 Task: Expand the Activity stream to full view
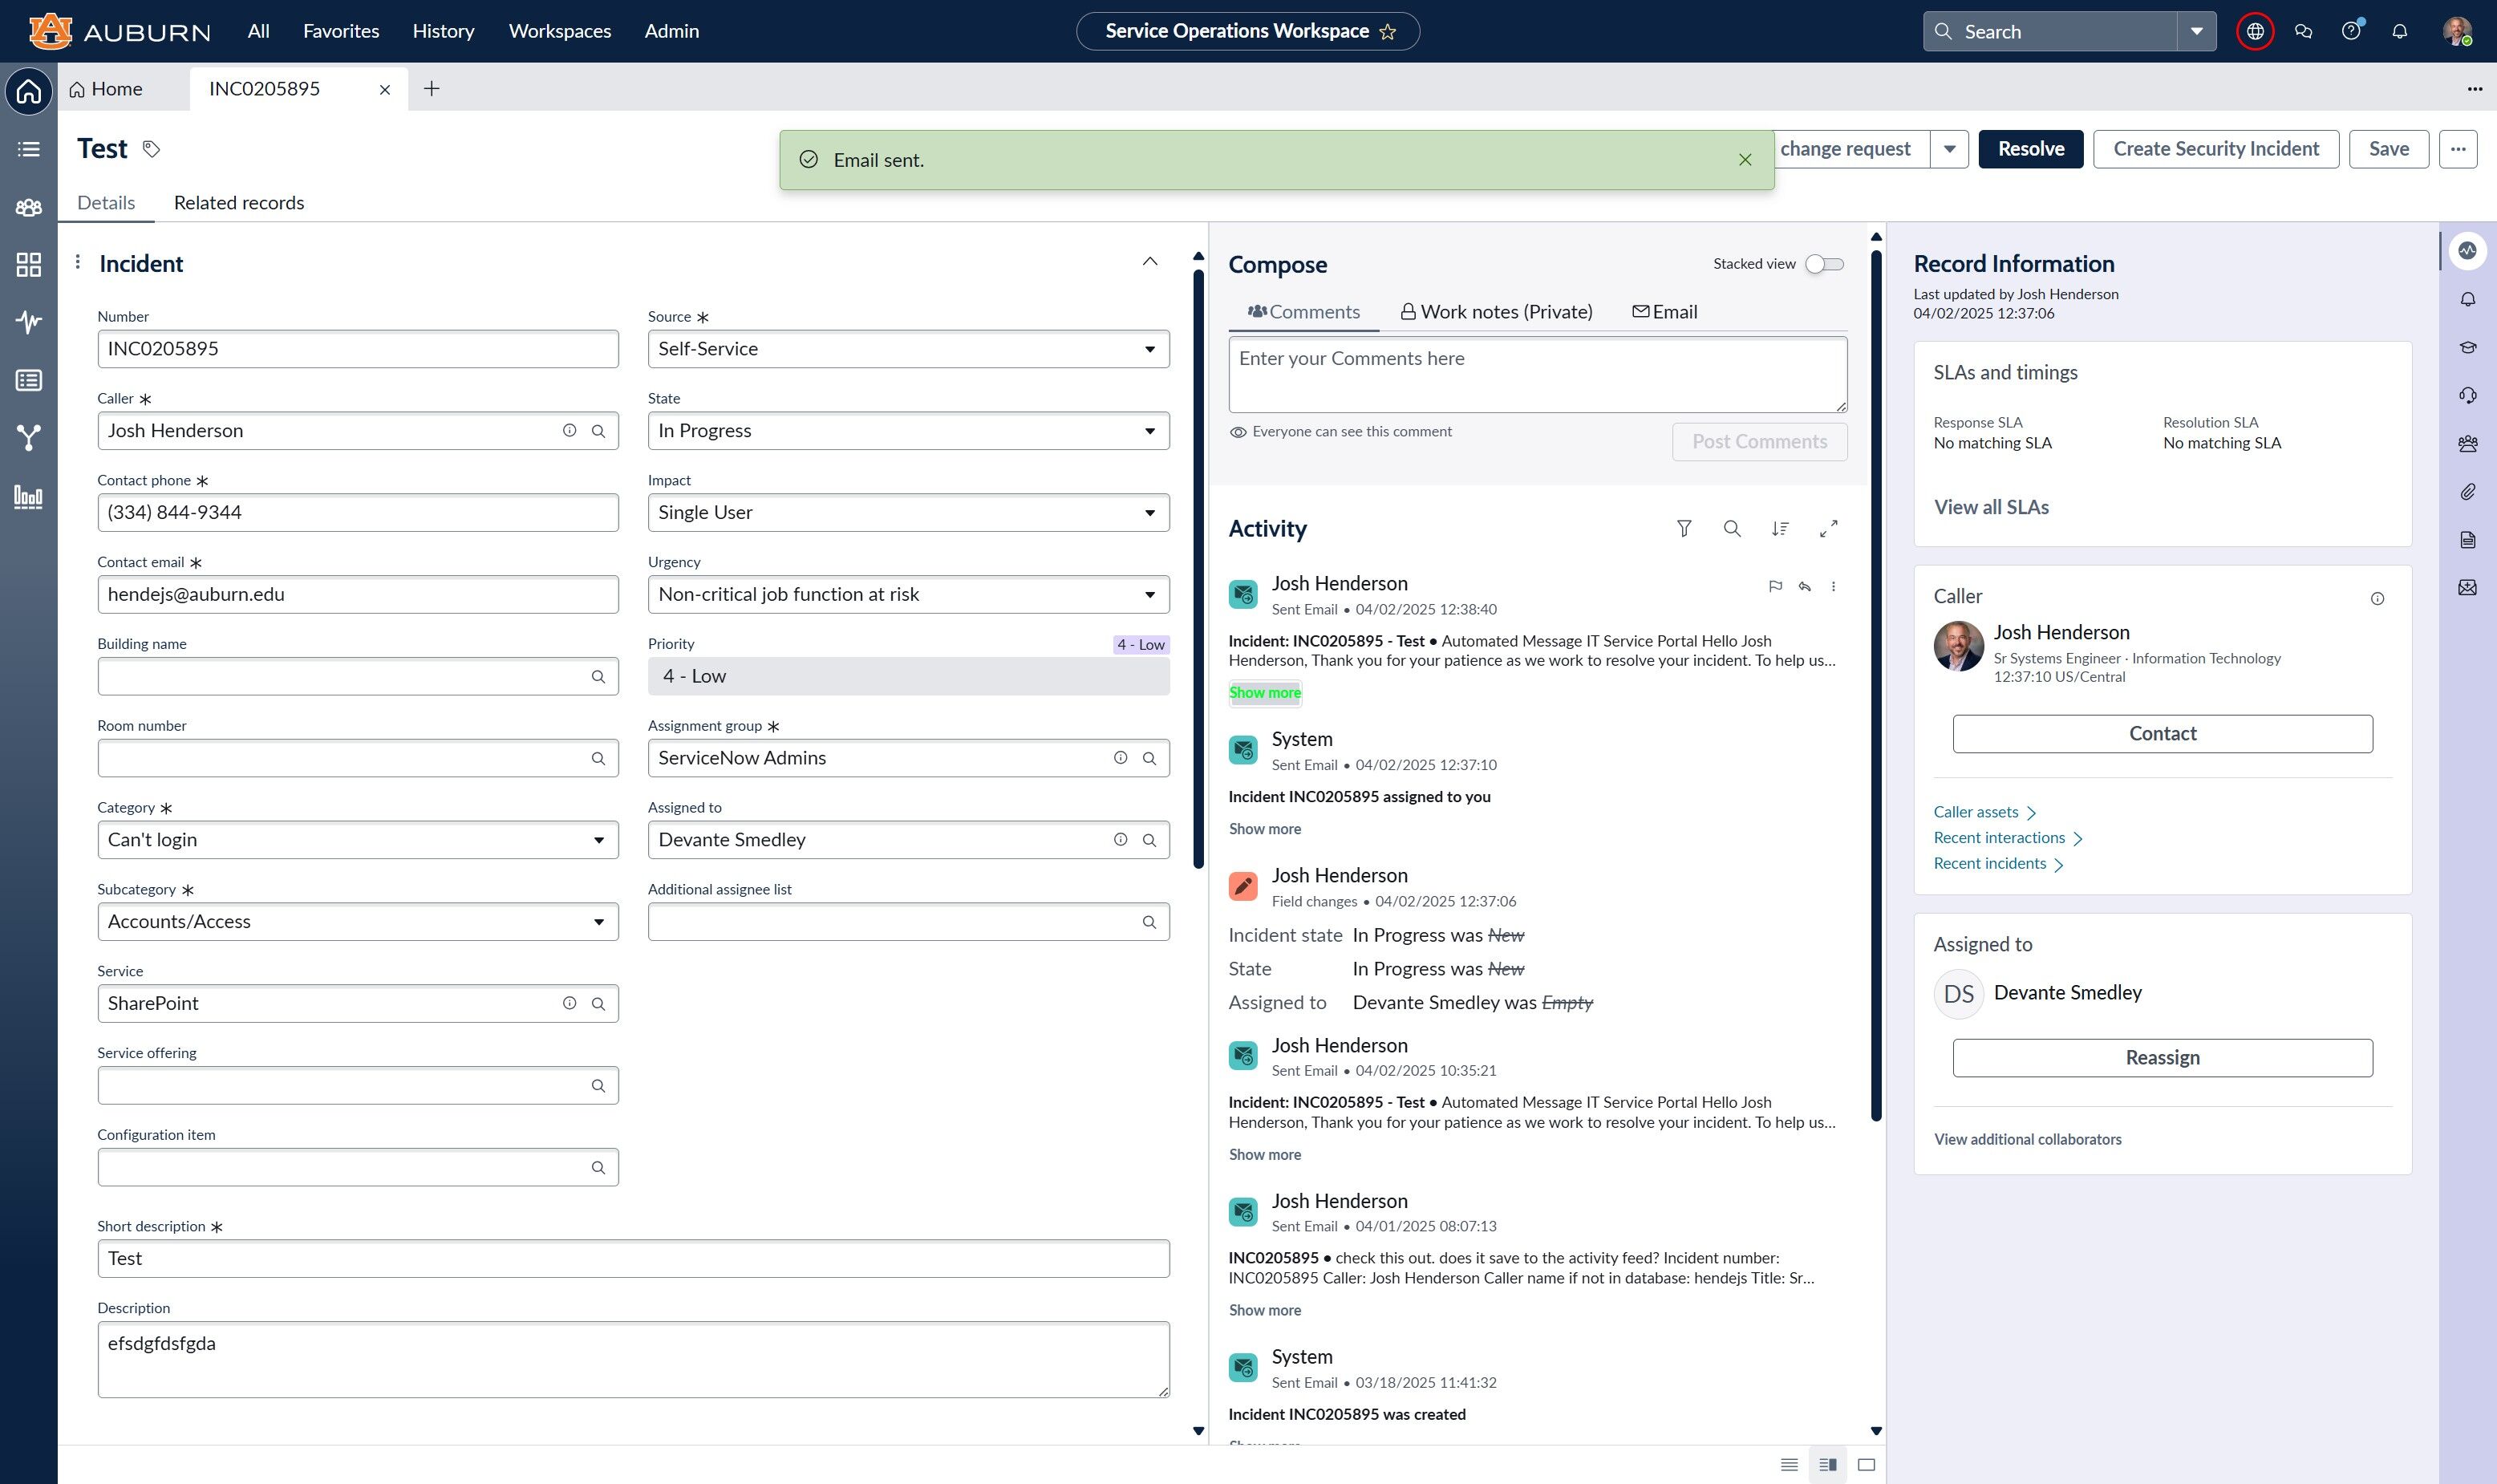tap(1828, 528)
